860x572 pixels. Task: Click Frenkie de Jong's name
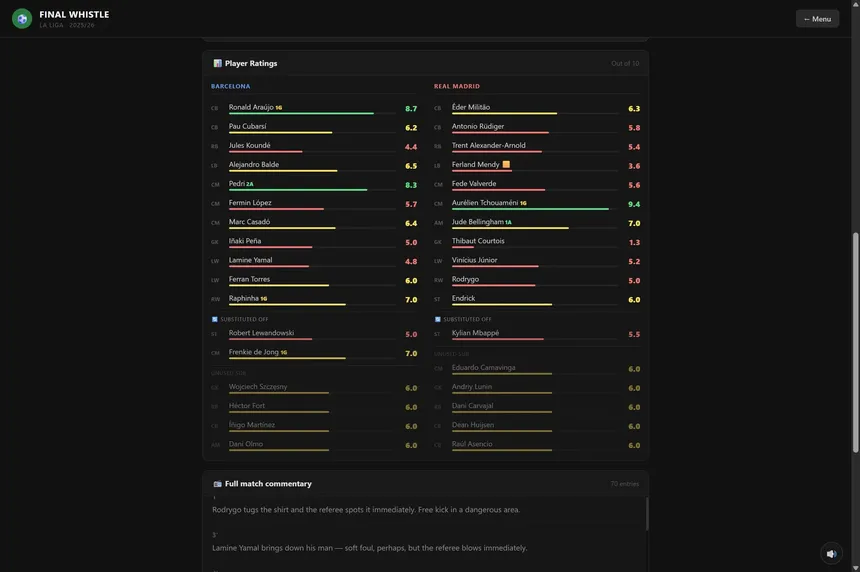(253, 352)
